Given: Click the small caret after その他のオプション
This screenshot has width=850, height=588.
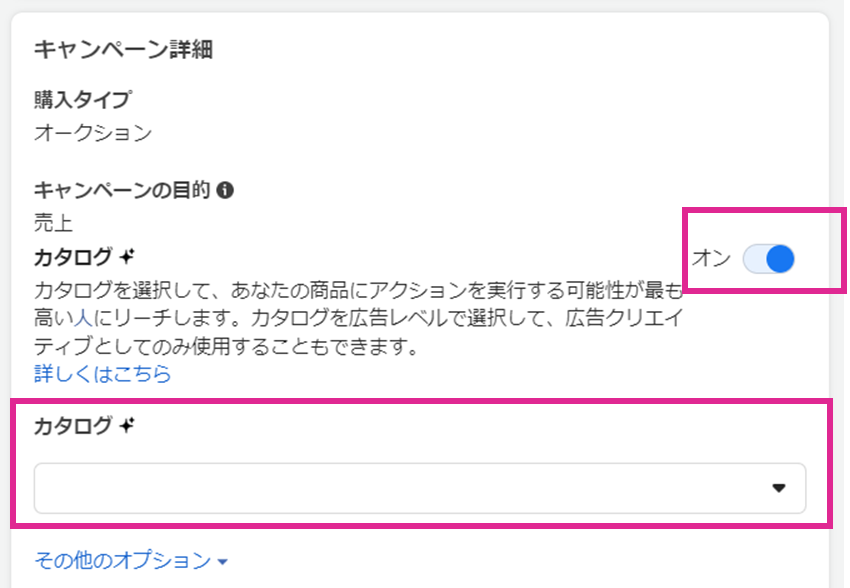Looking at the screenshot, I should point(222,562).
